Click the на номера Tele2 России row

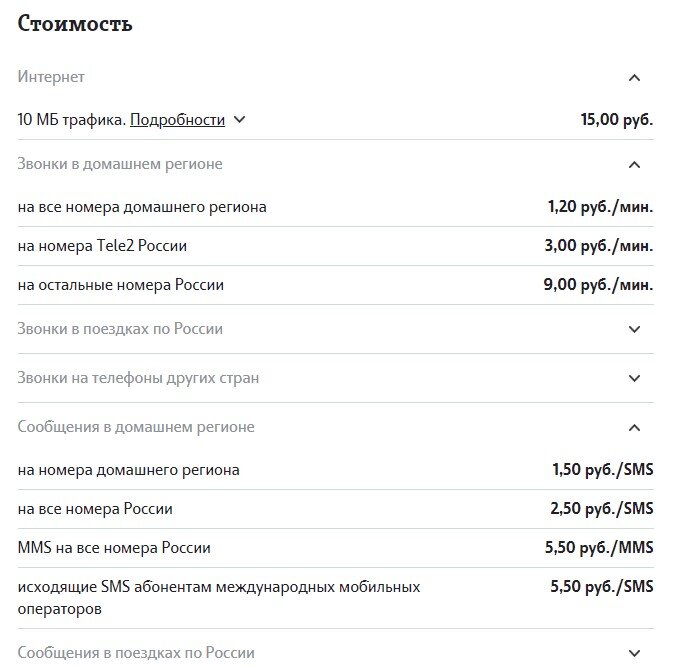(102, 246)
